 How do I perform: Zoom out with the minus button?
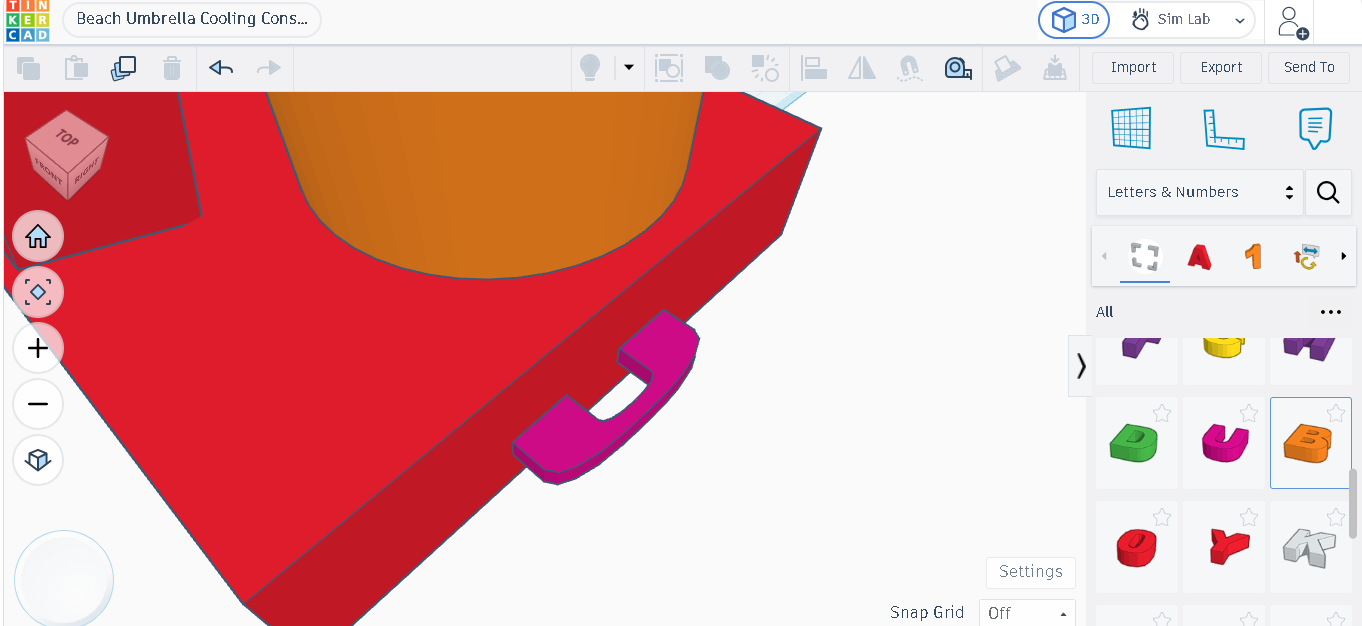point(38,404)
